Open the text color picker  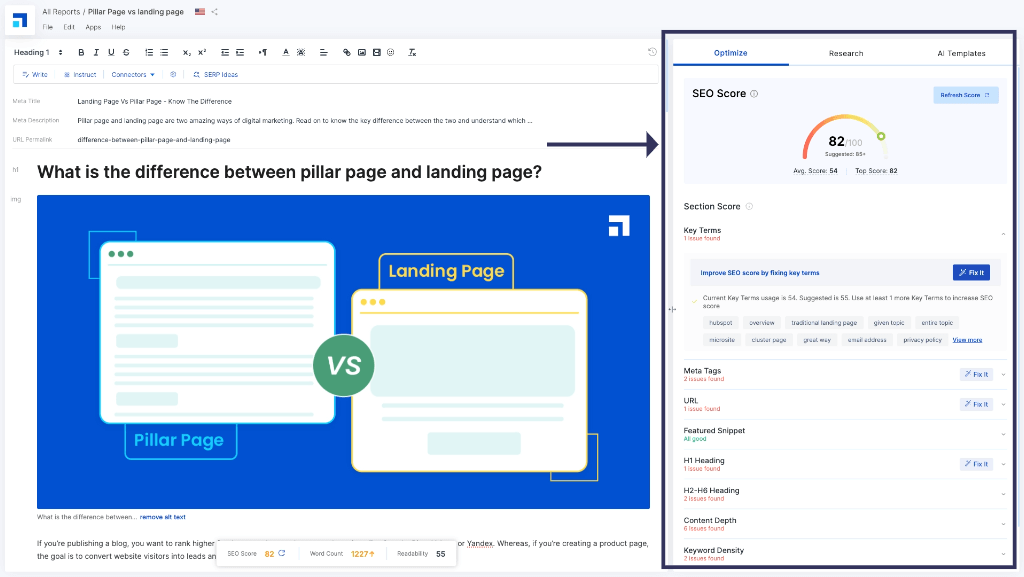(x=285, y=53)
